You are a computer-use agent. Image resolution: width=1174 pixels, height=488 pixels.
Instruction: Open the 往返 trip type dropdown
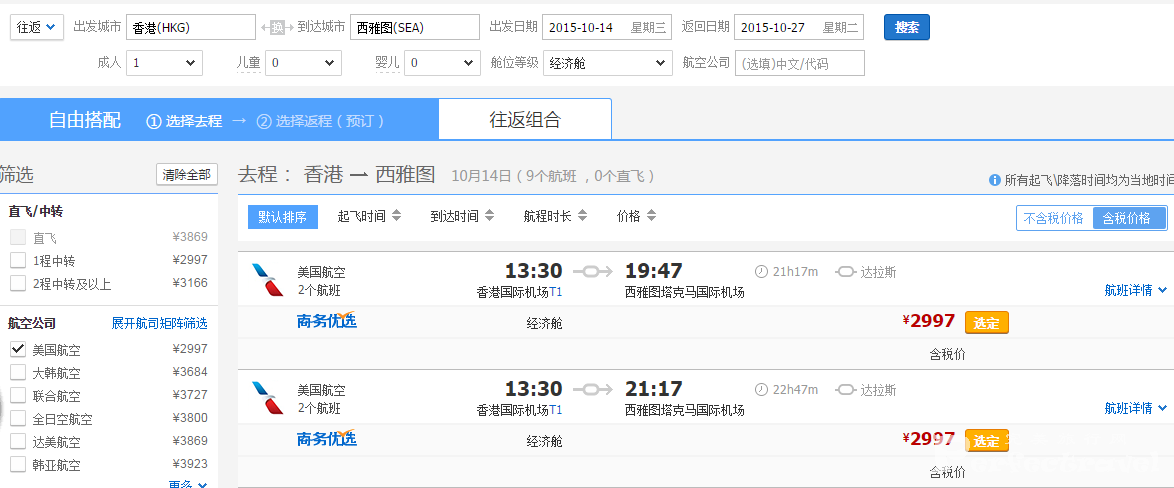click(36, 27)
